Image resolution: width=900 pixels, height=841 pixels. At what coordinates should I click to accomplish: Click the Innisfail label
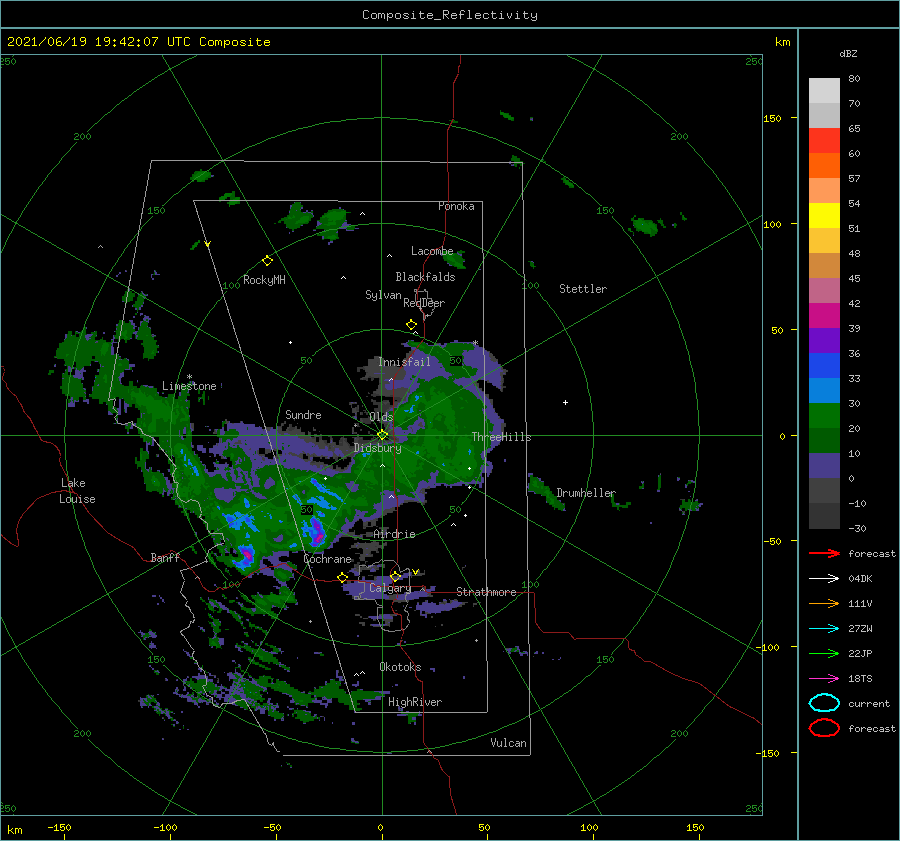[404, 362]
